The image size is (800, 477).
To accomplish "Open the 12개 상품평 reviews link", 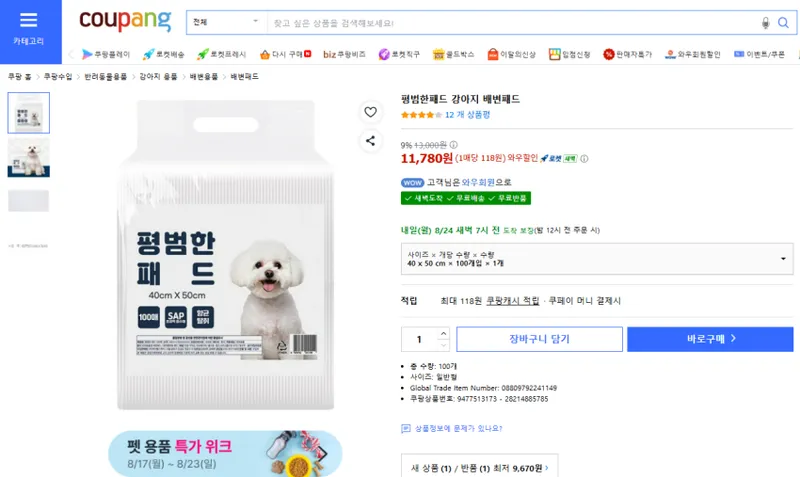I will pos(467,115).
